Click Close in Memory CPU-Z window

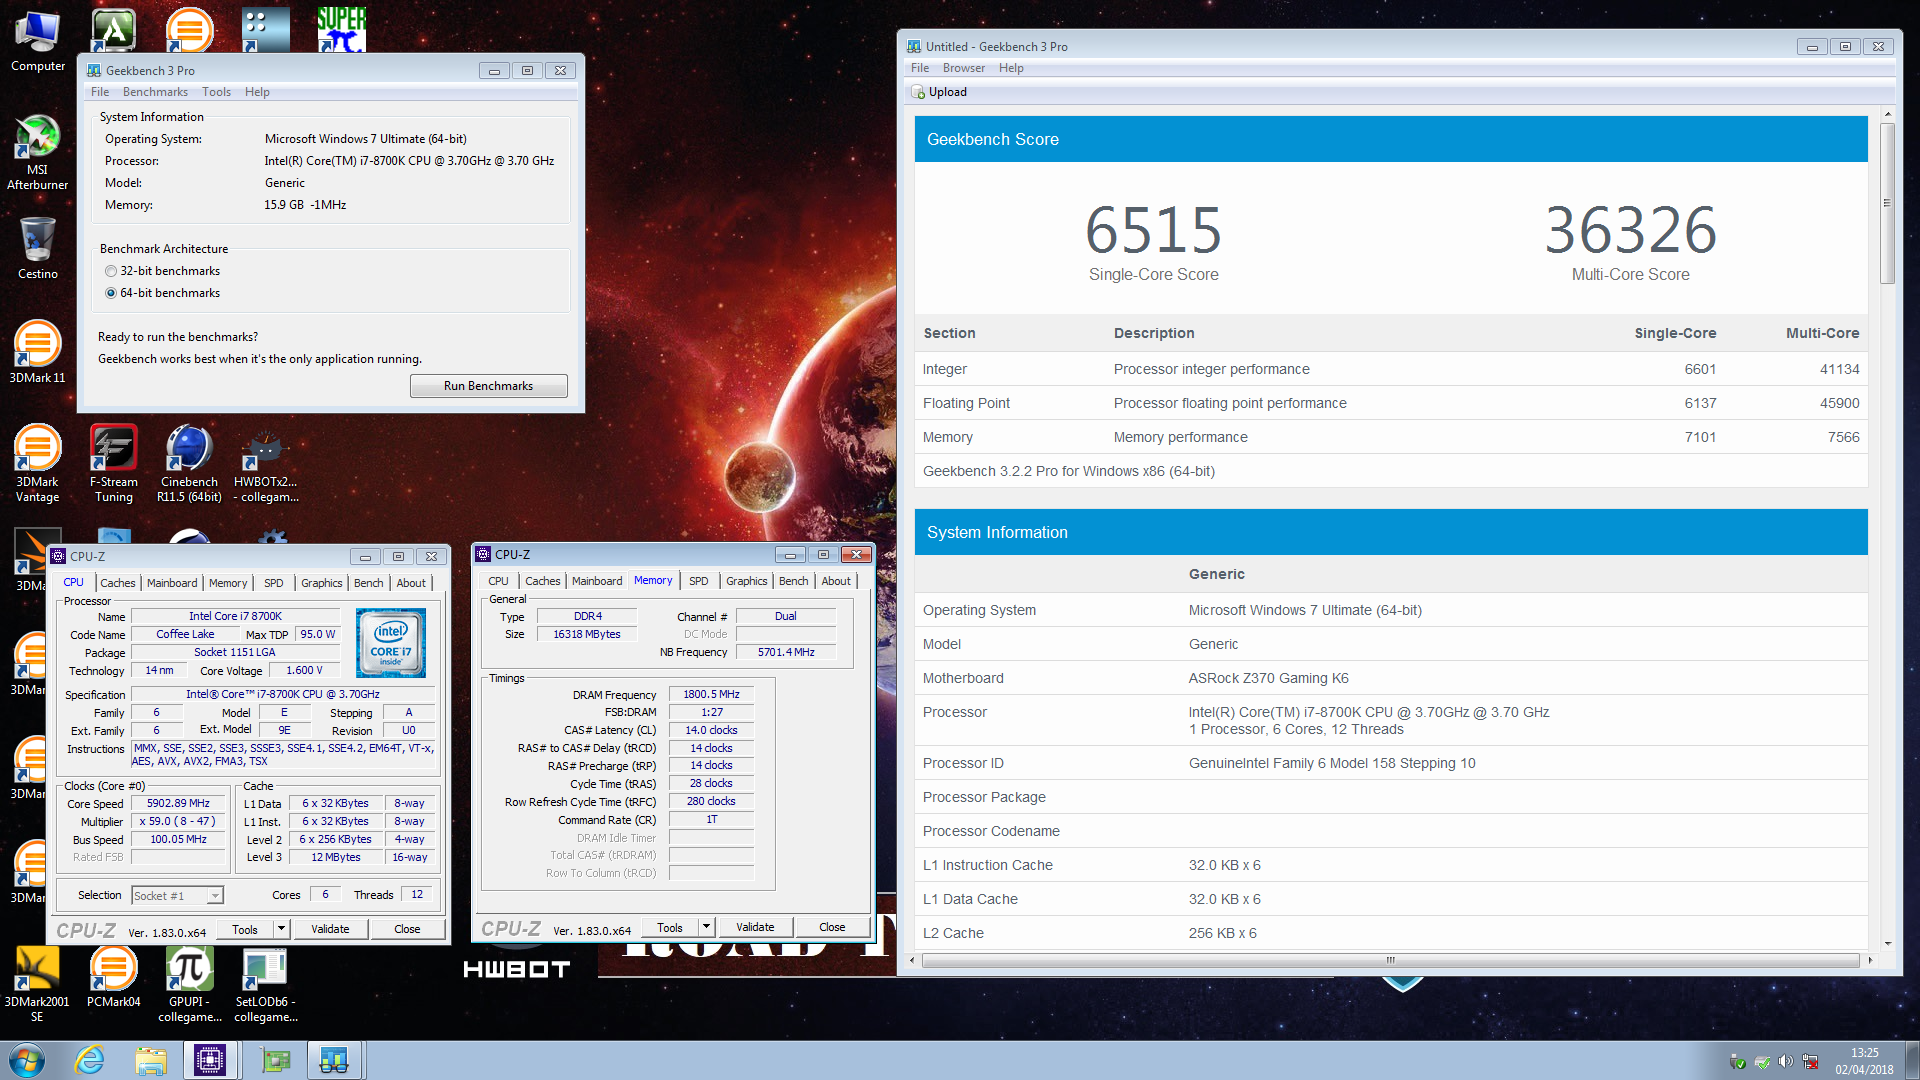pyautogui.click(x=832, y=927)
